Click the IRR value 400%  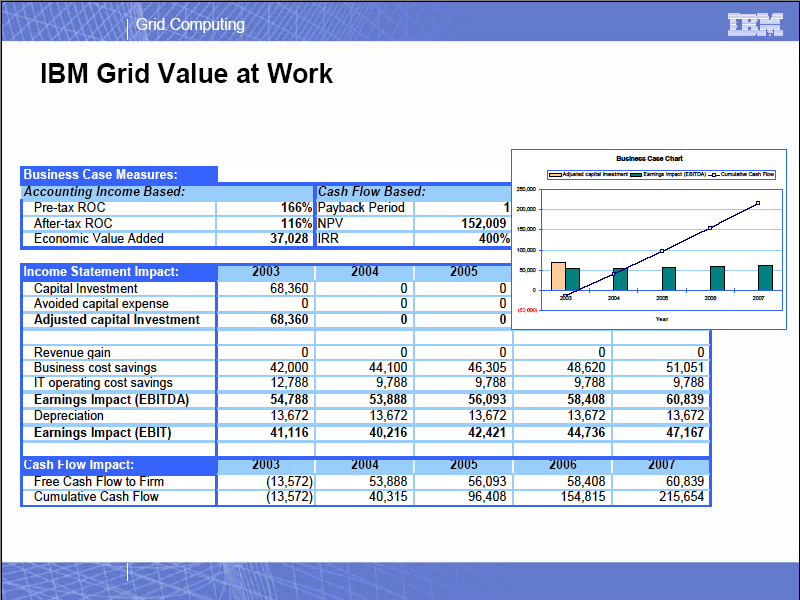[494, 239]
